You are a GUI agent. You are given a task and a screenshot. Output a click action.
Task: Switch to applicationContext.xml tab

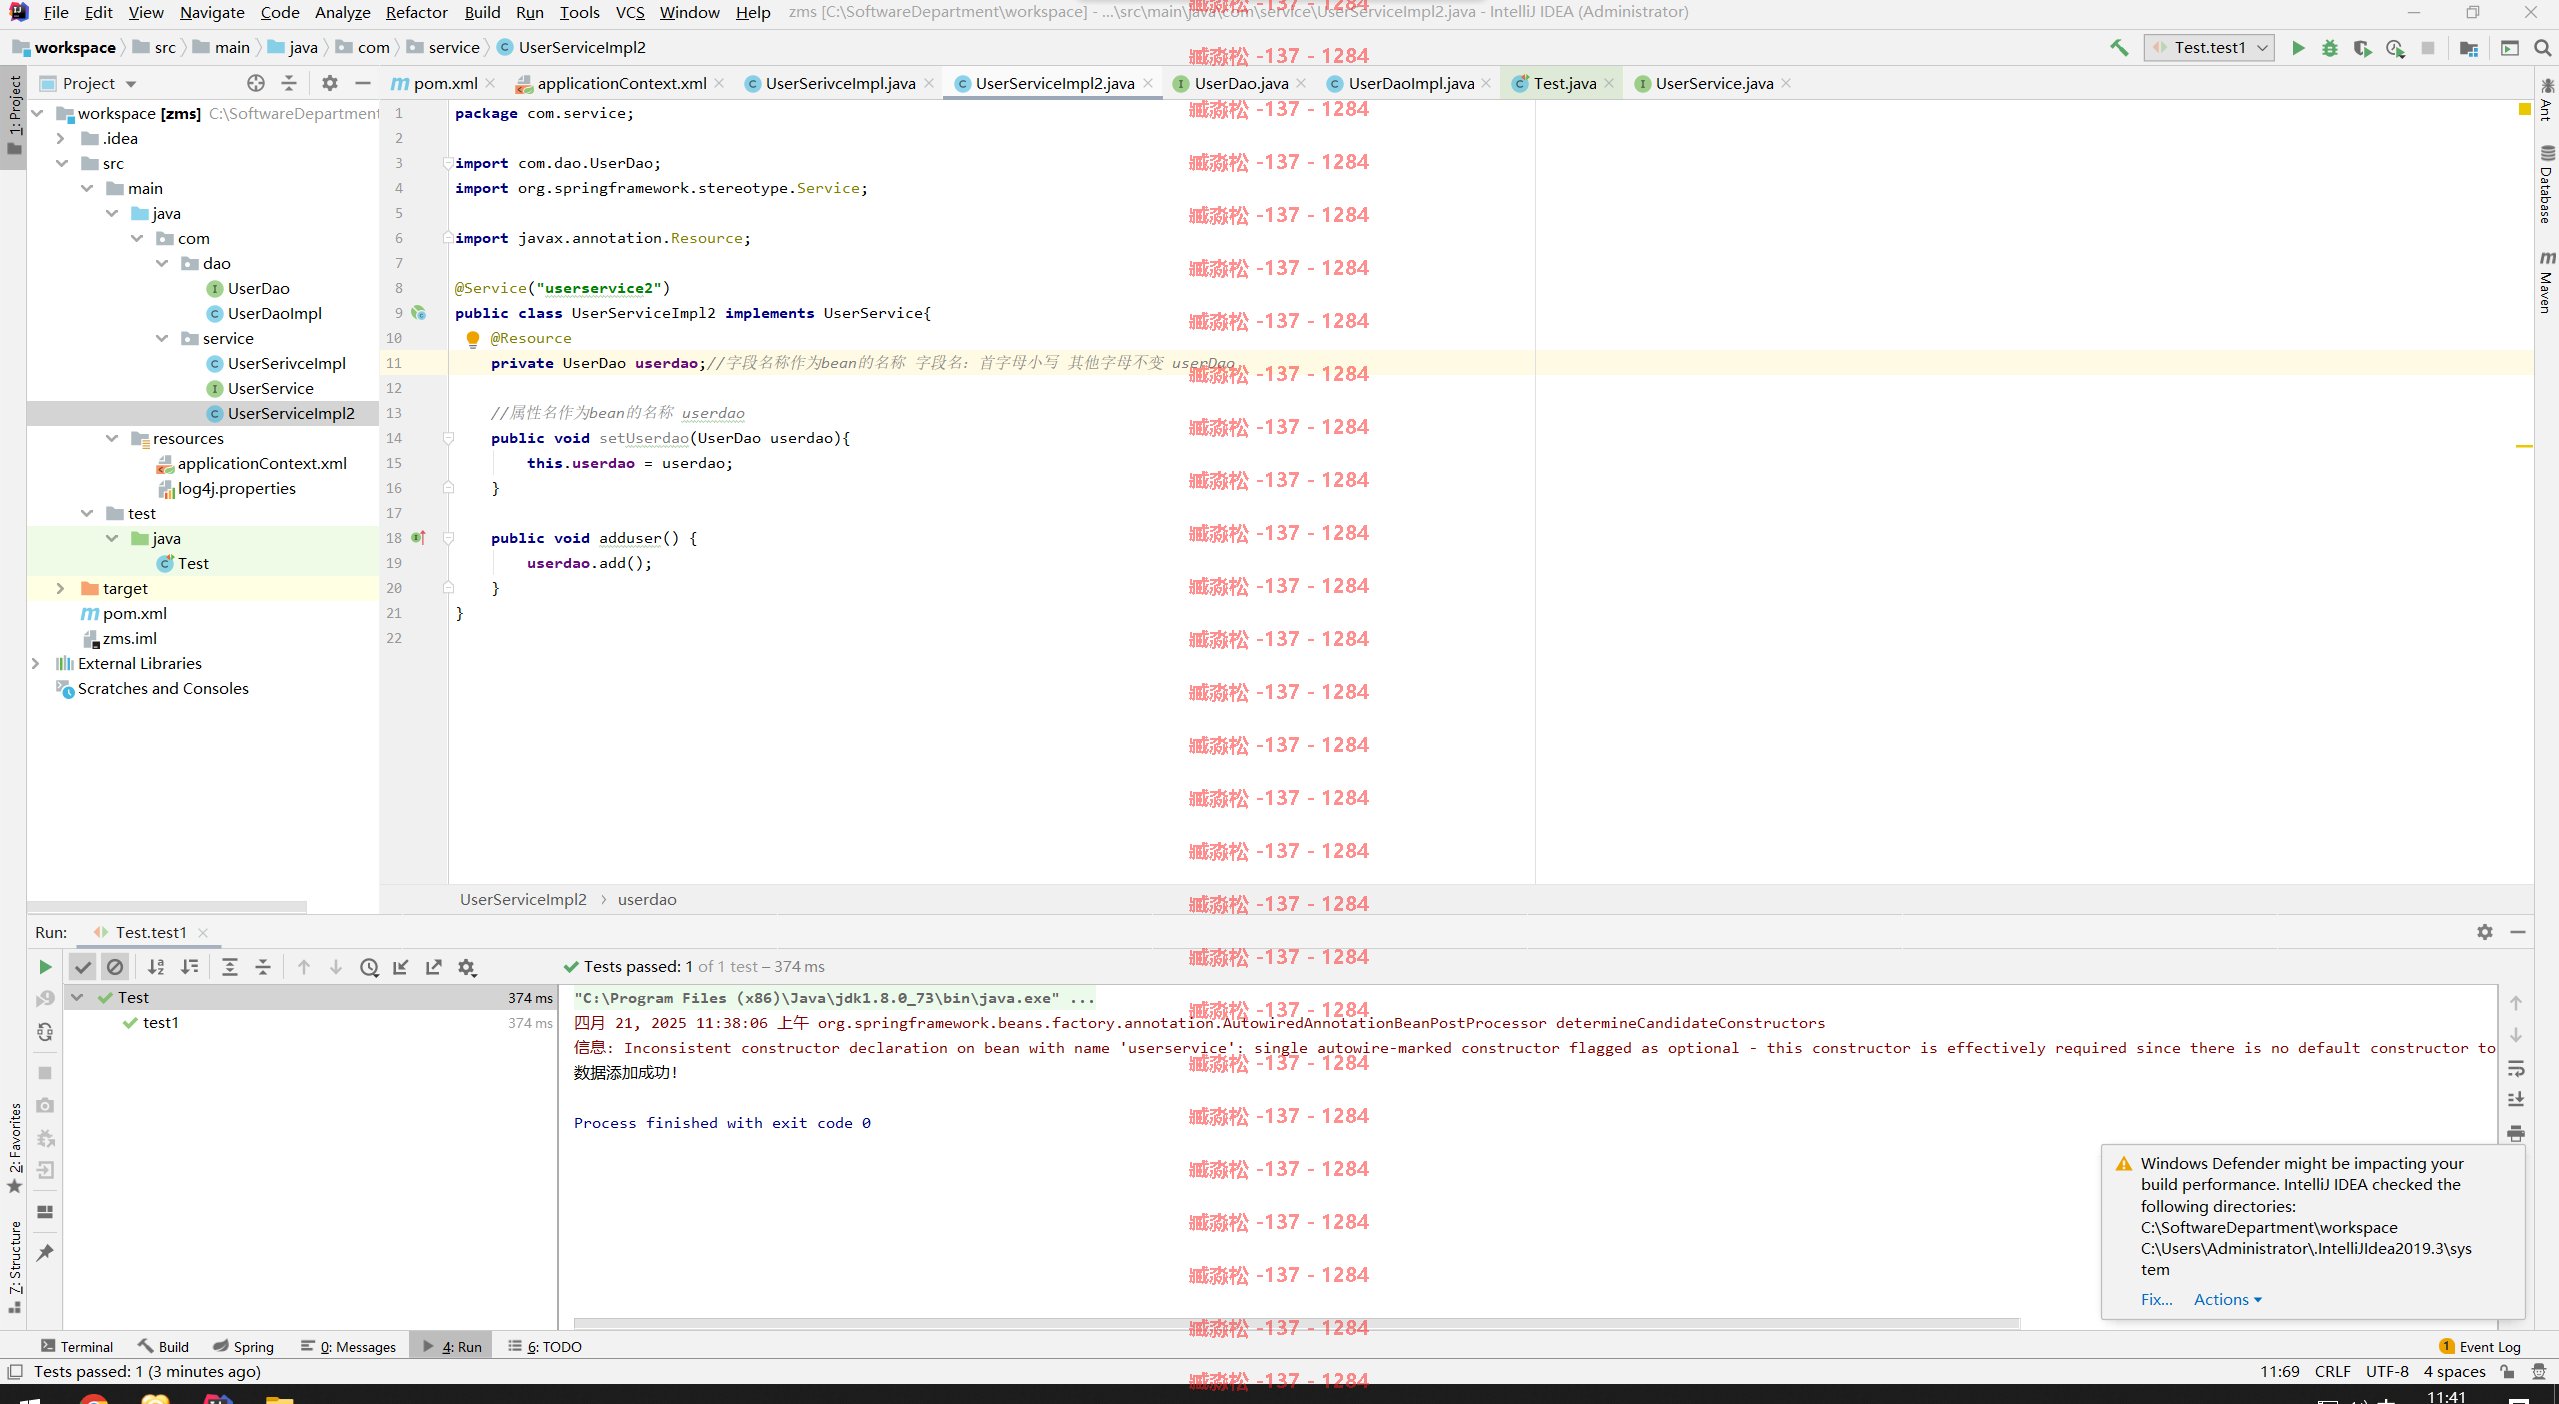pyautogui.click(x=620, y=83)
